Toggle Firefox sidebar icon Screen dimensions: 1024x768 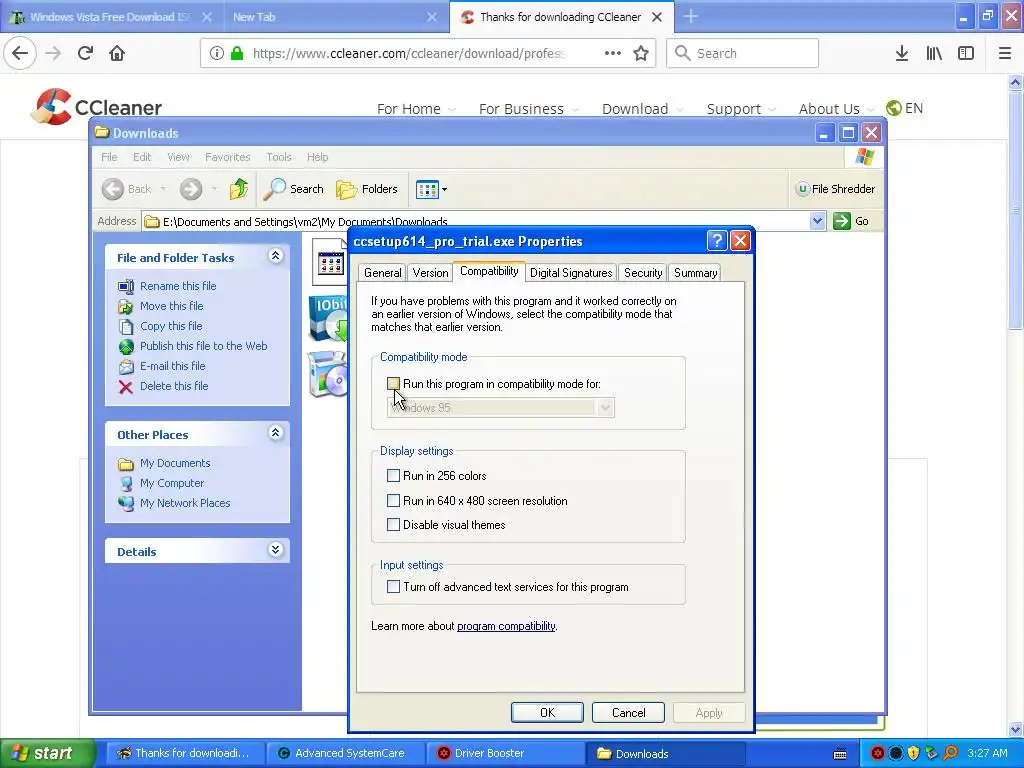coord(966,53)
